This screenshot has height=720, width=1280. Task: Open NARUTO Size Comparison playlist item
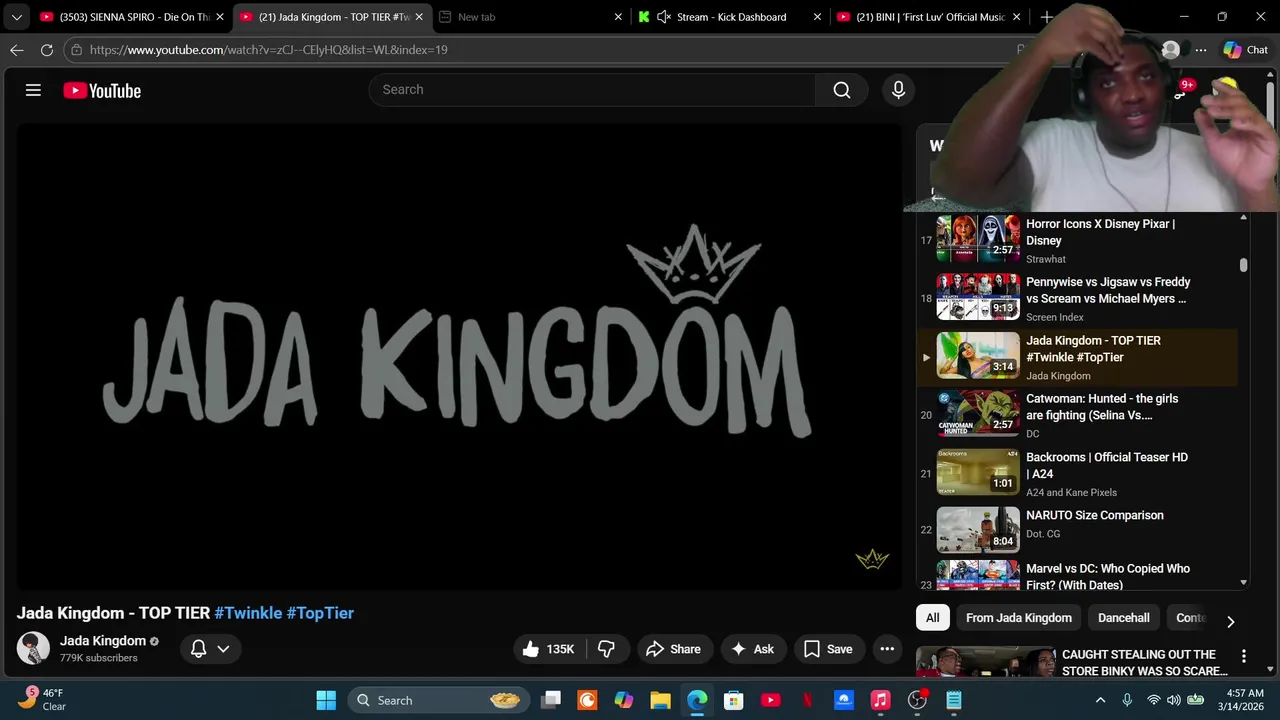pos(1077,530)
